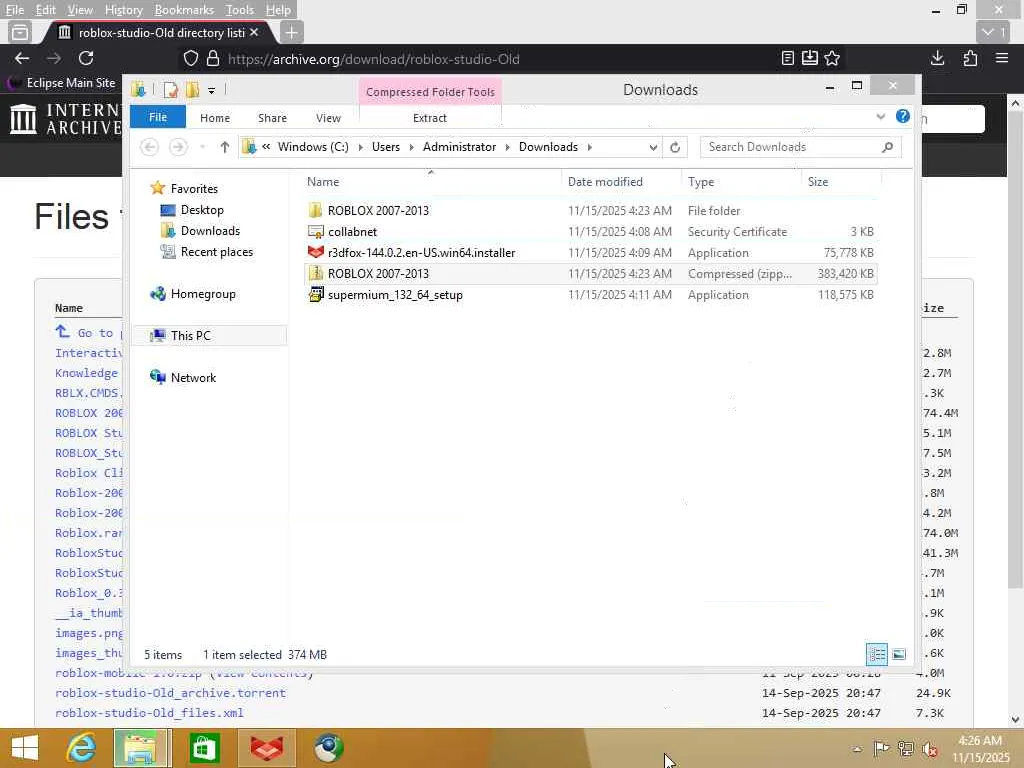
Task: Reload the archive.org page
Action: [86, 59]
